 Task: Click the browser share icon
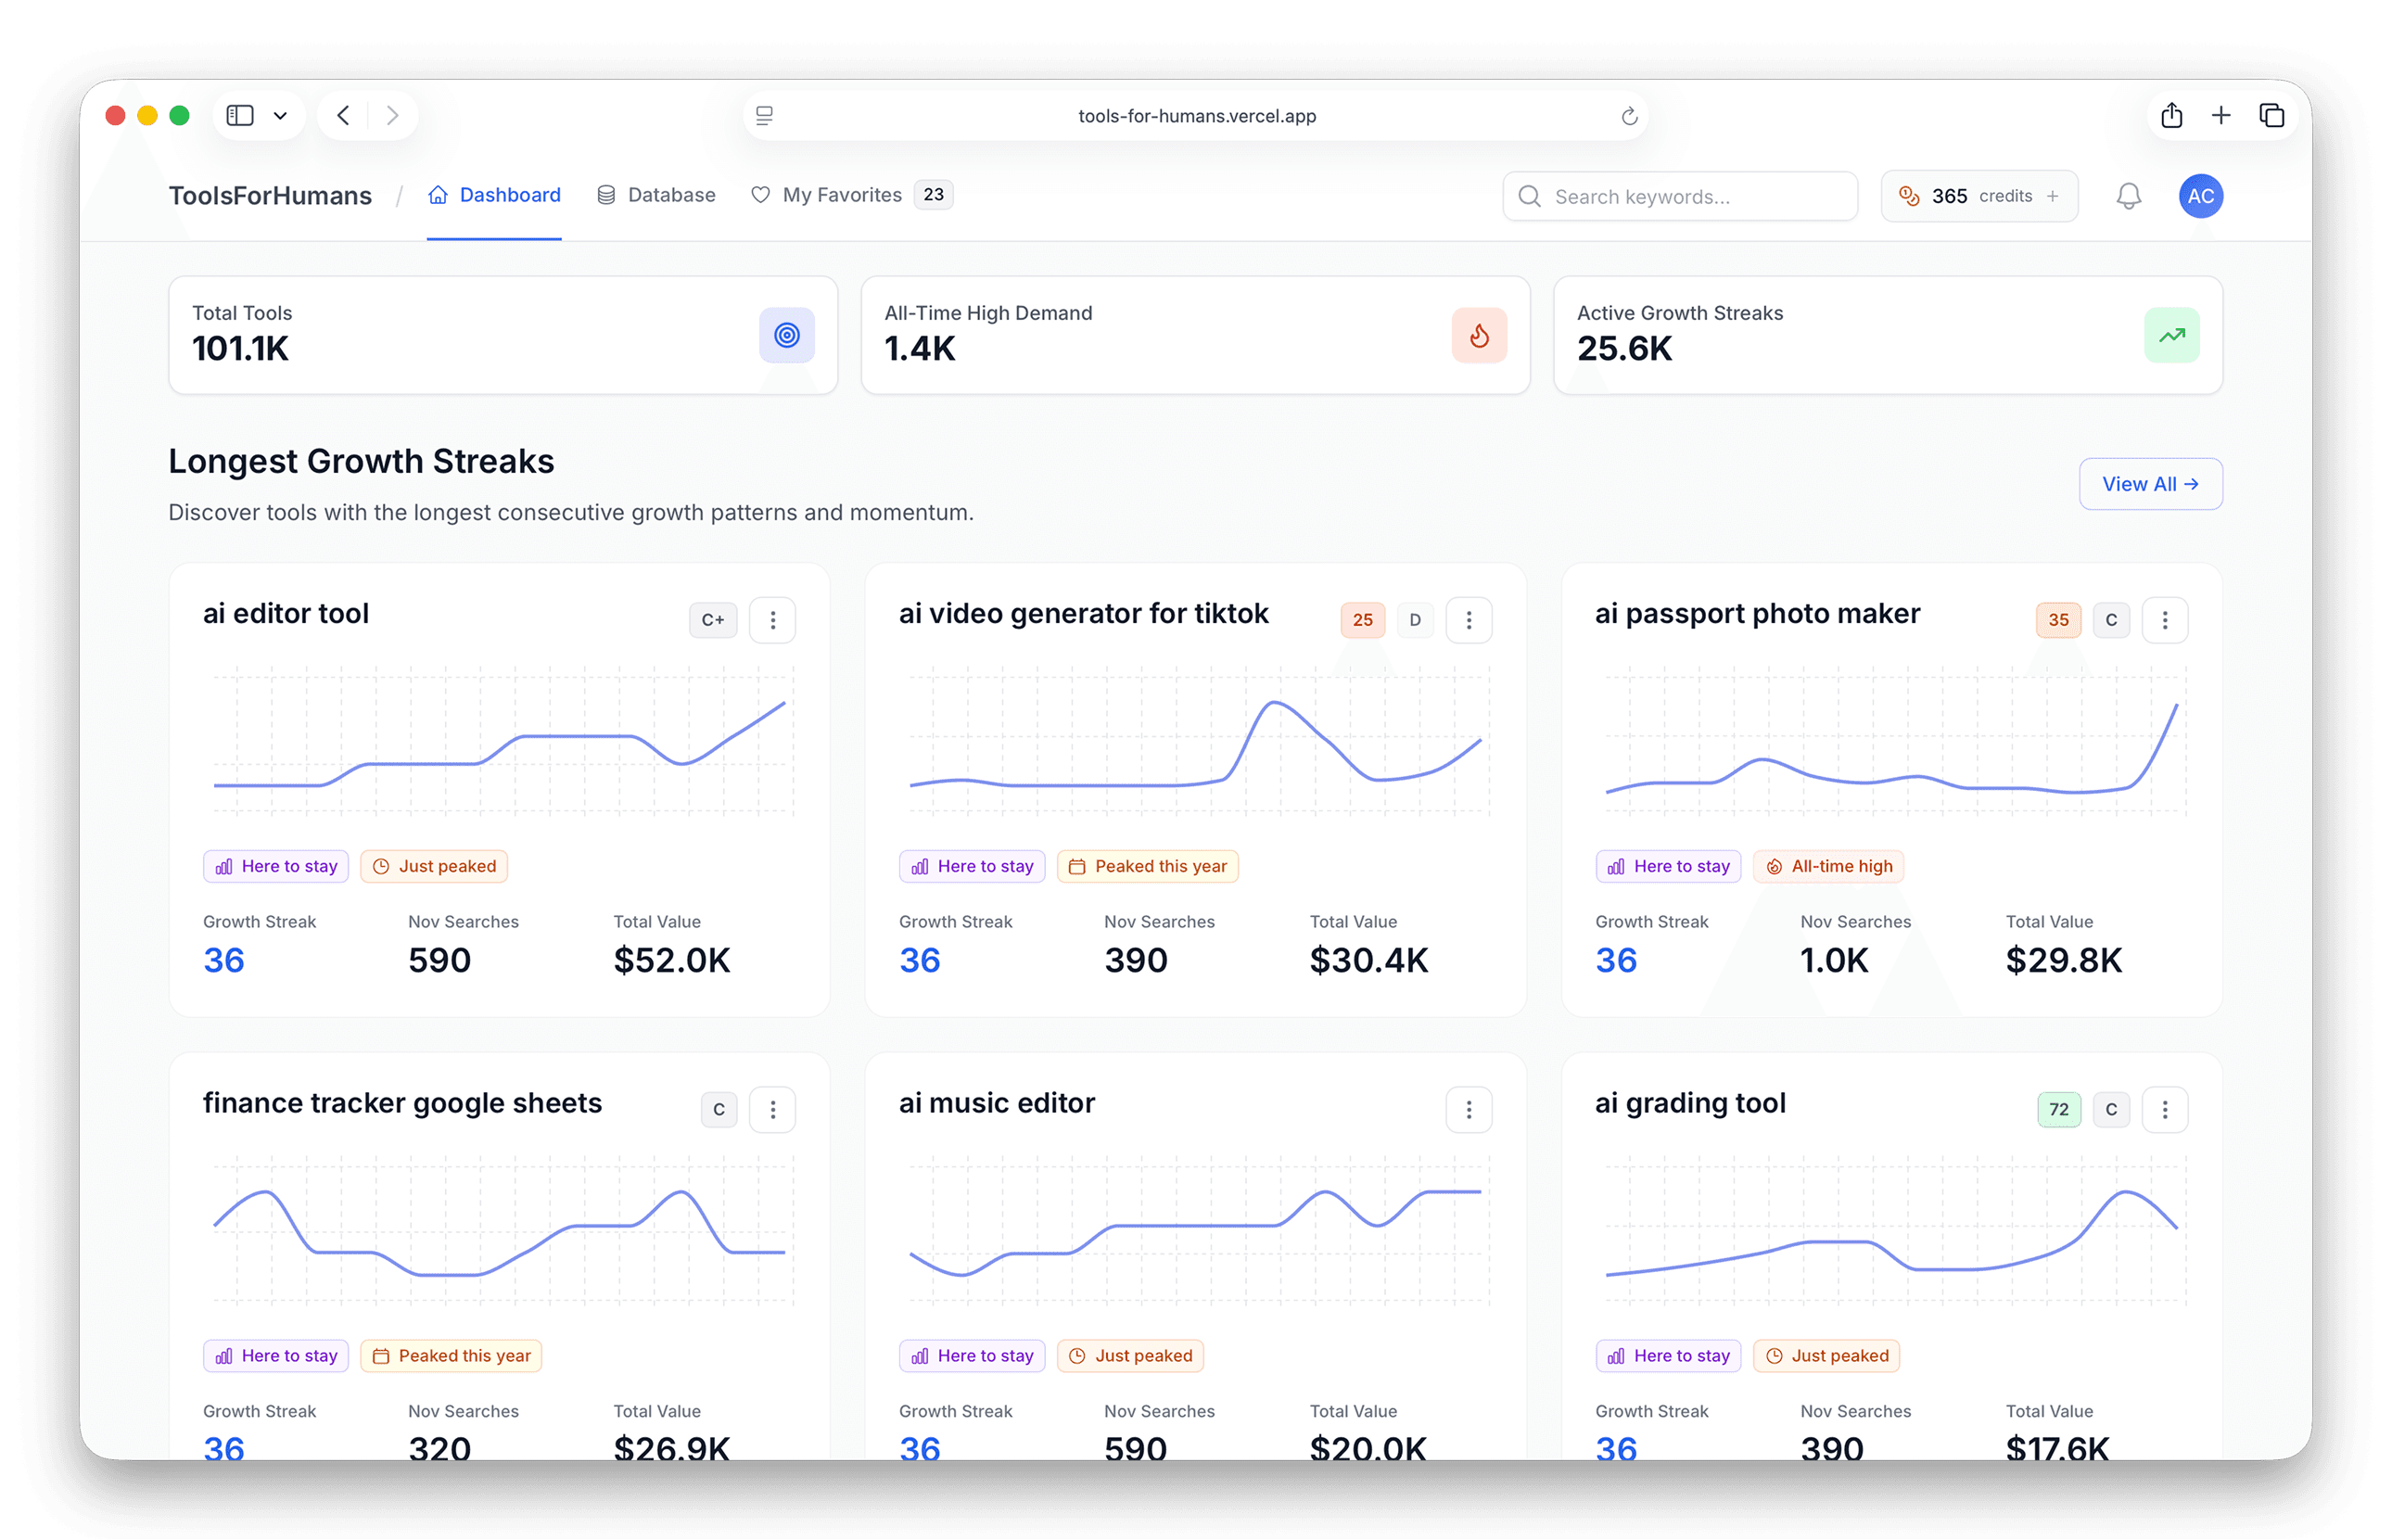(2171, 116)
